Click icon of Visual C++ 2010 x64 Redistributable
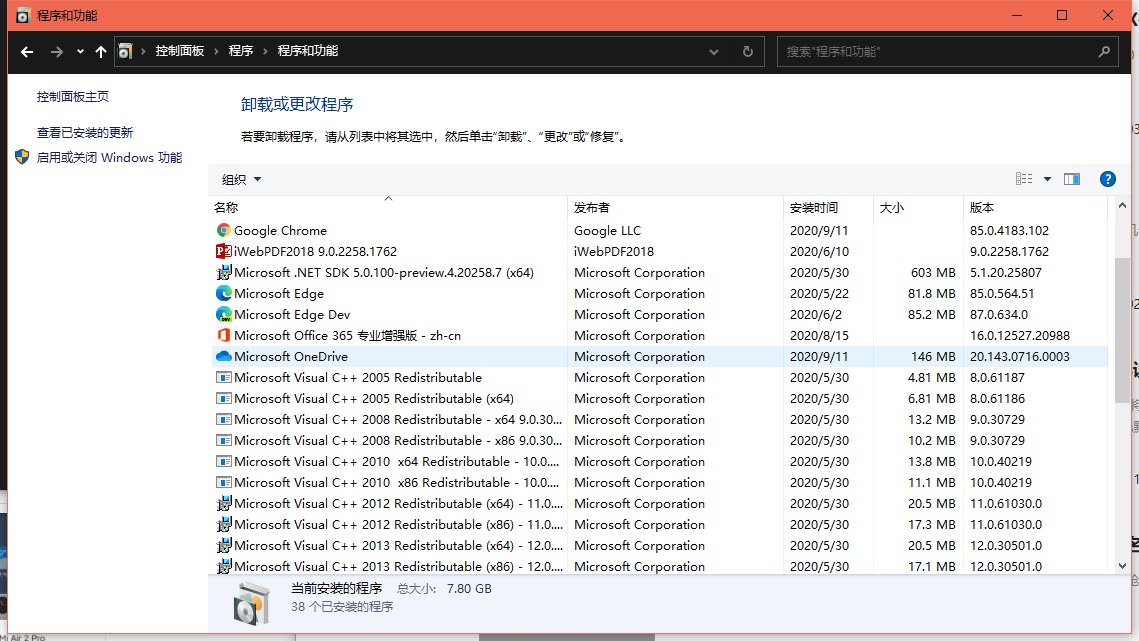Image resolution: width=1139 pixels, height=641 pixels. coord(224,461)
